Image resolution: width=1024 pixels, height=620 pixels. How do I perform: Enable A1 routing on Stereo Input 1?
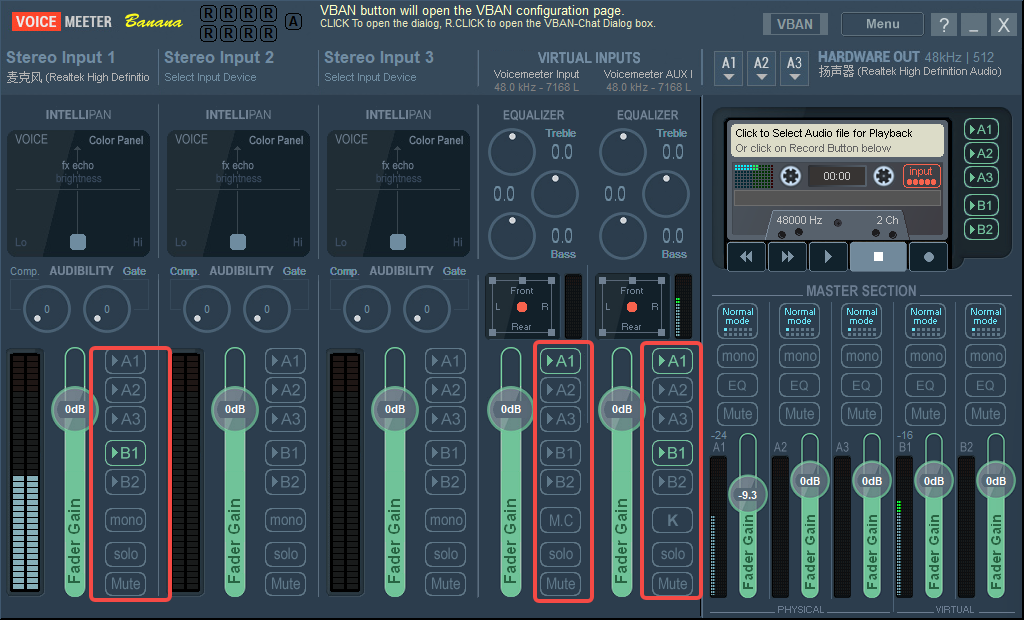(125, 361)
